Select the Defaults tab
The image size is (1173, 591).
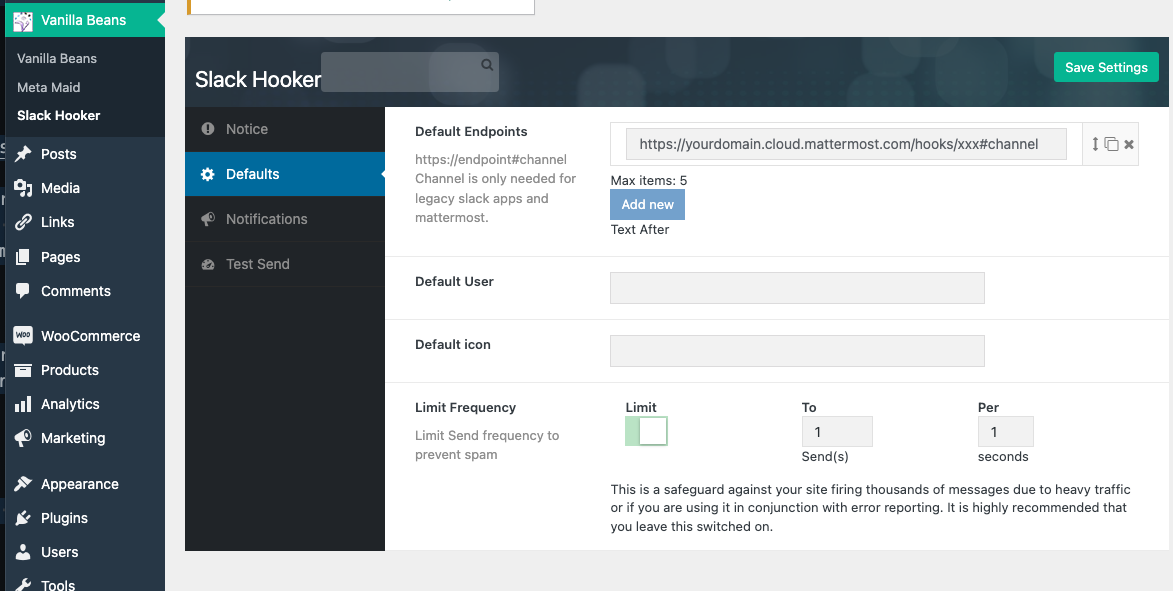[x=285, y=174]
